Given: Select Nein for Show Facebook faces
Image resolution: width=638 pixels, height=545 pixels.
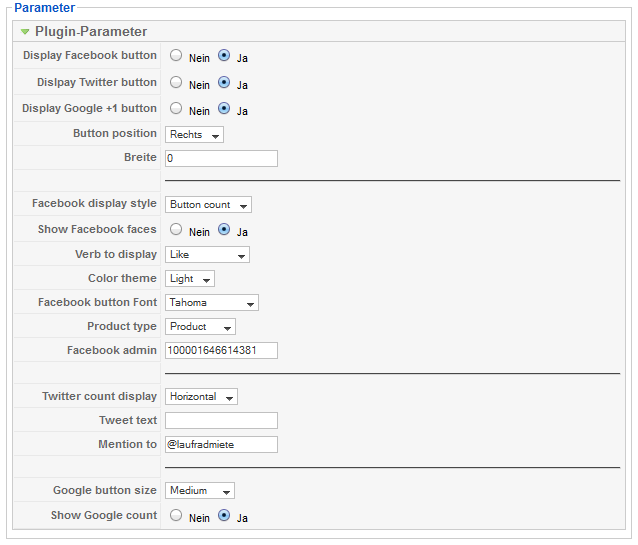Looking at the screenshot, I should (x=176, y=229).
